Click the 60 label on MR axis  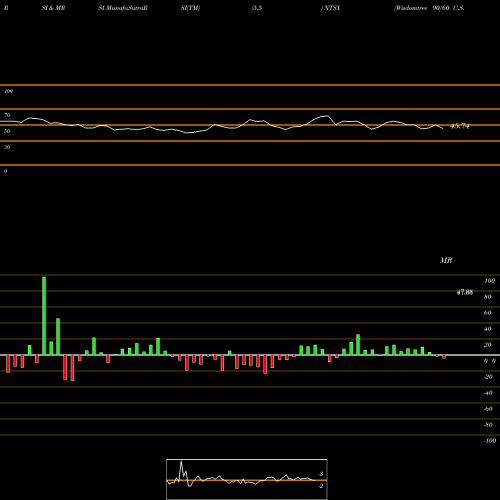pyautogui.click(x=488, y=313)
